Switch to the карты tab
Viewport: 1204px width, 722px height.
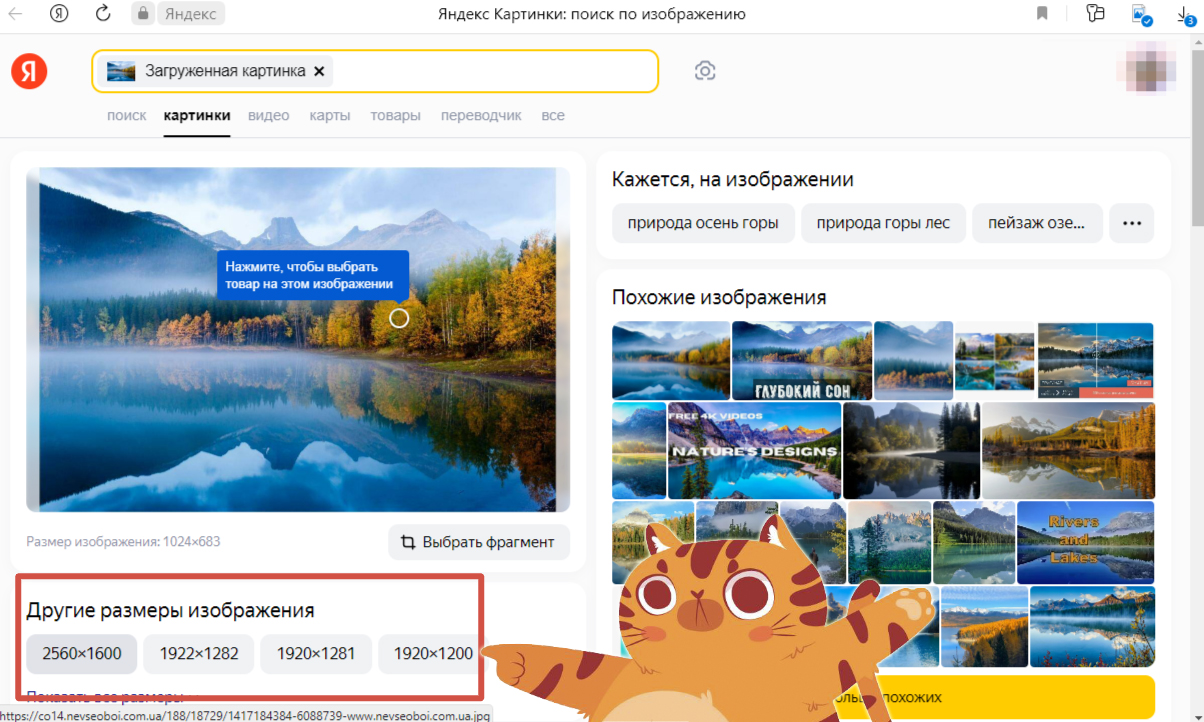(x=330, y=116)
